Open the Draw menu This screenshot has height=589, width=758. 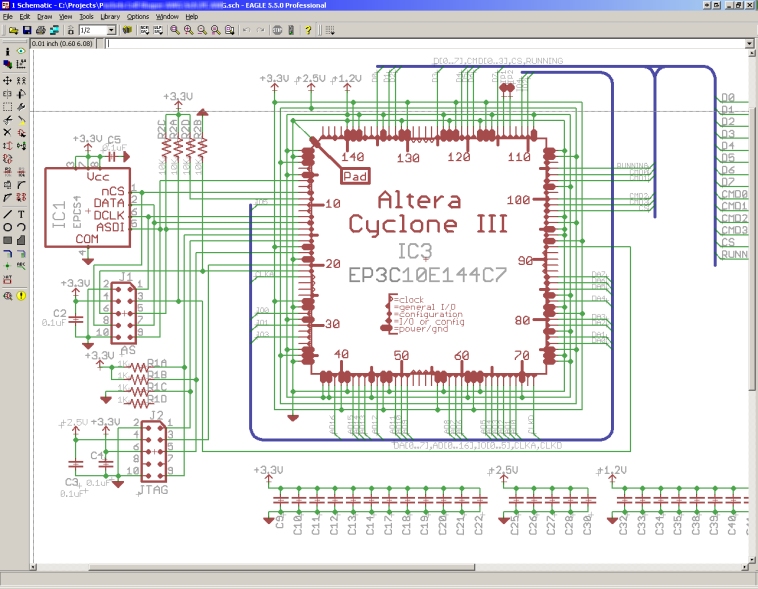point(44,16)
